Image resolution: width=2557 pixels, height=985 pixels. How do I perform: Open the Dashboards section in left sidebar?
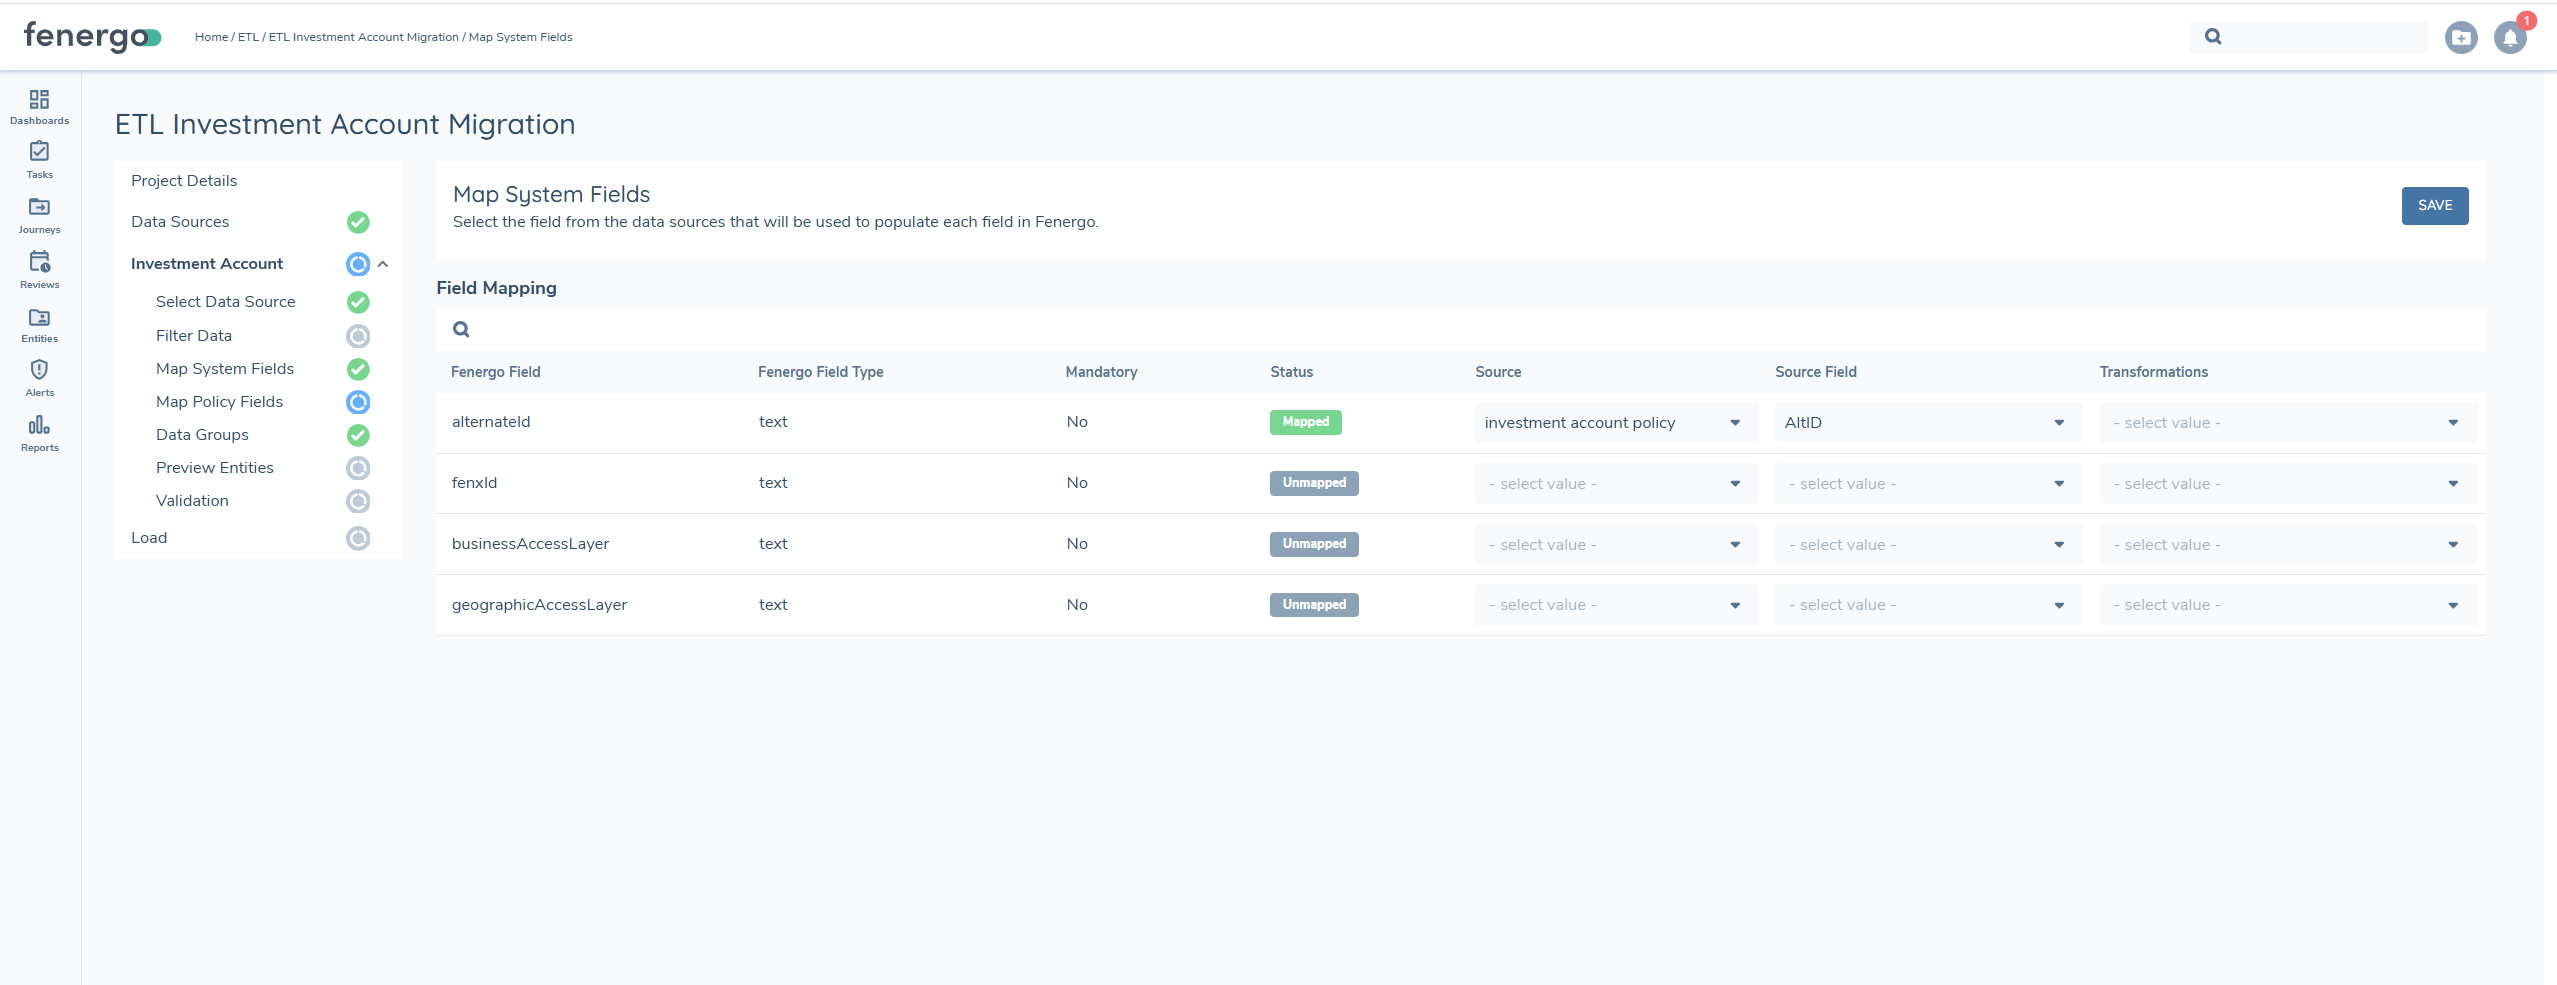point(38,106)
